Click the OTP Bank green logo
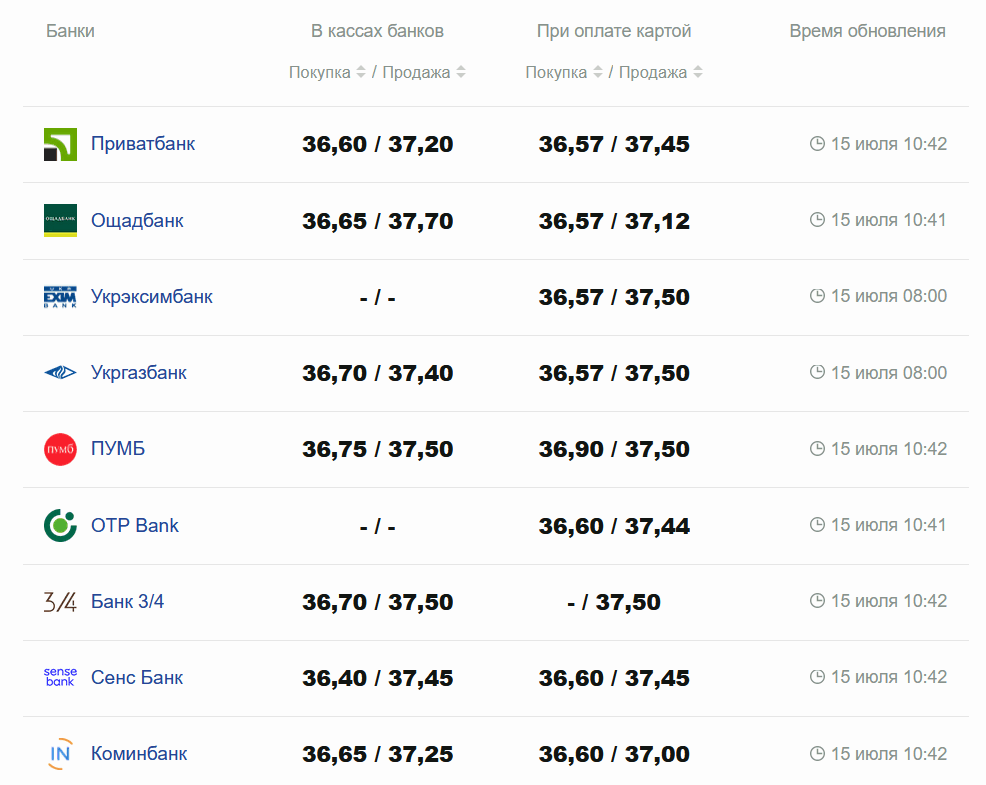 pyautogui.click(x=60, y=525)
